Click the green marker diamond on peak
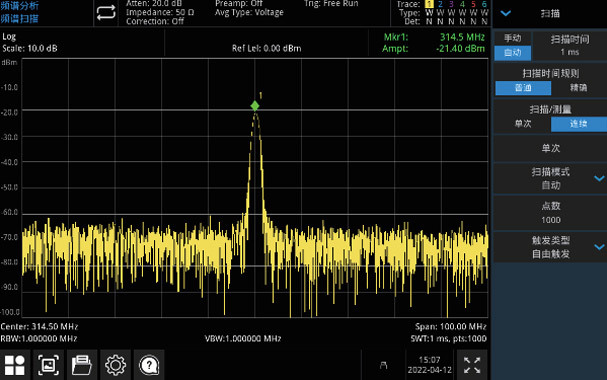 click(255, 106)
